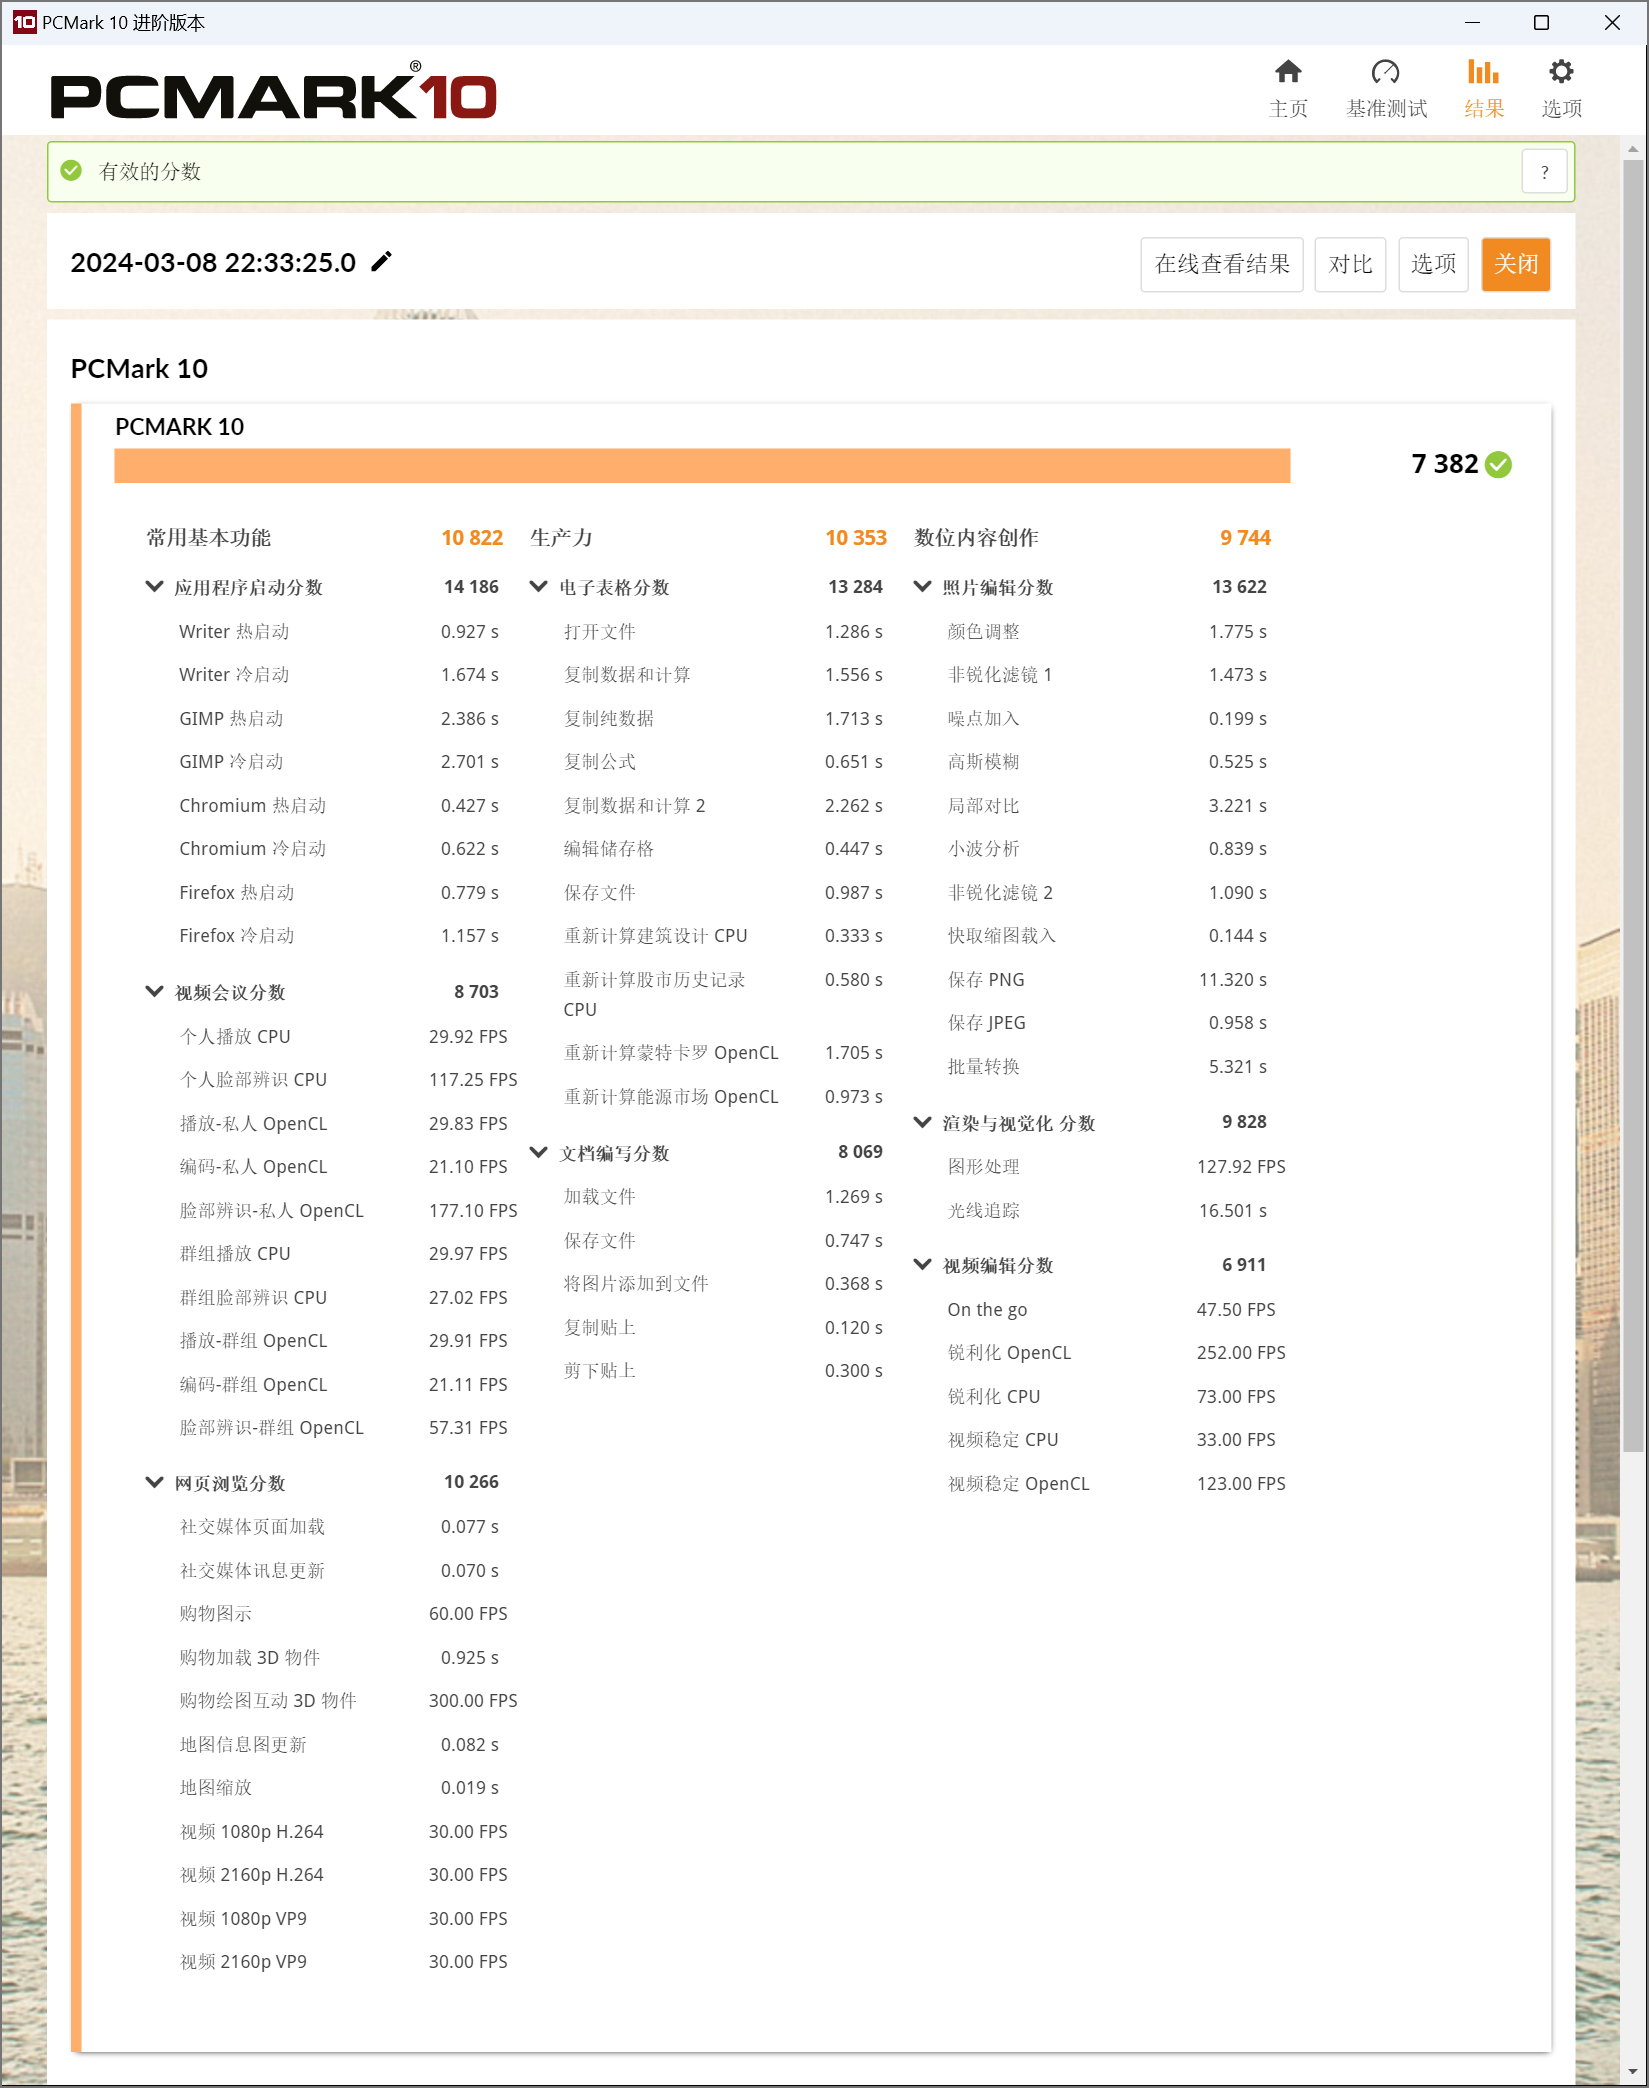Click the 图形处理 row

point(1117,1167)
